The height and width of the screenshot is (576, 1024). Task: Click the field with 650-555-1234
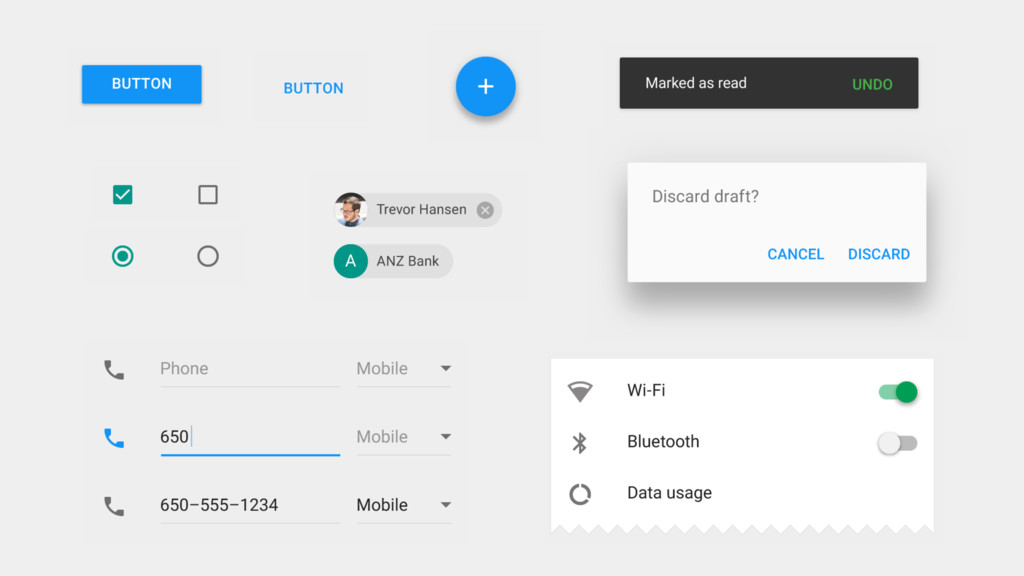pos(250,506)
